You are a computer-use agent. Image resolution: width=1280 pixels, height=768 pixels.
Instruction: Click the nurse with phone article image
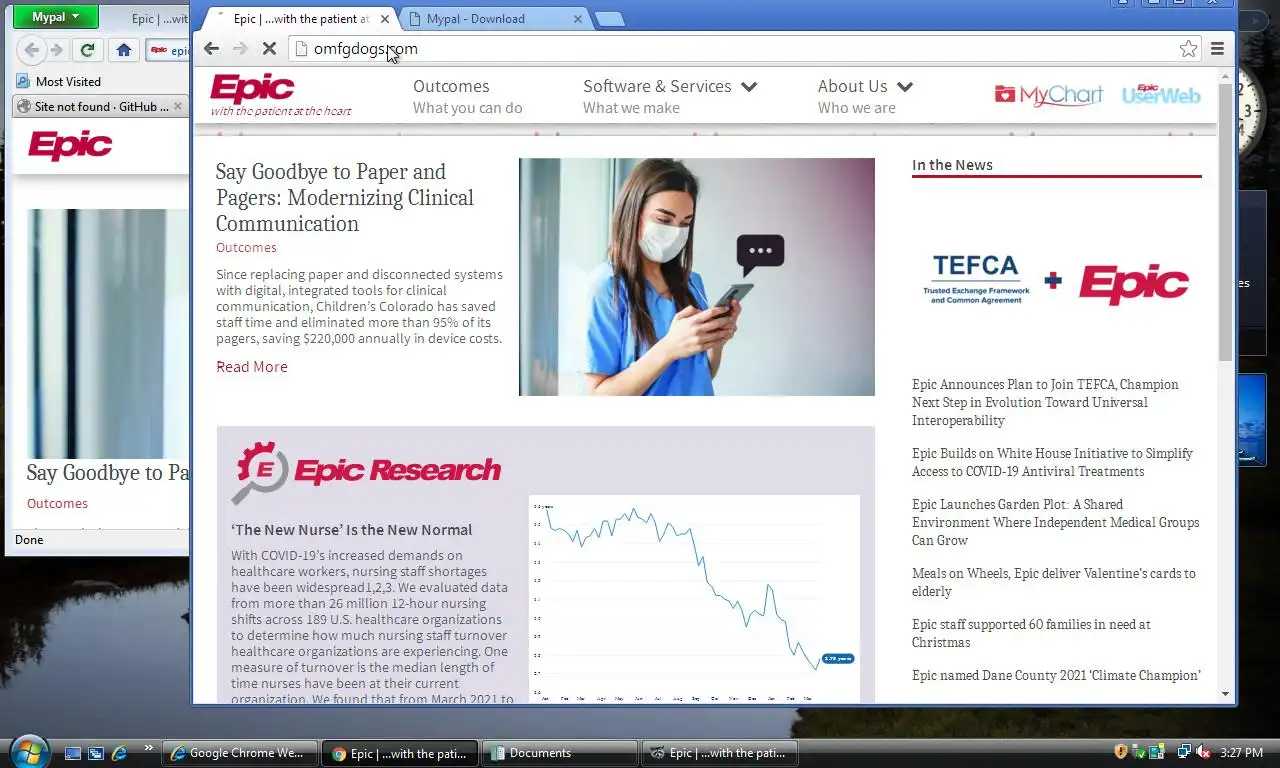click(696, 277)
